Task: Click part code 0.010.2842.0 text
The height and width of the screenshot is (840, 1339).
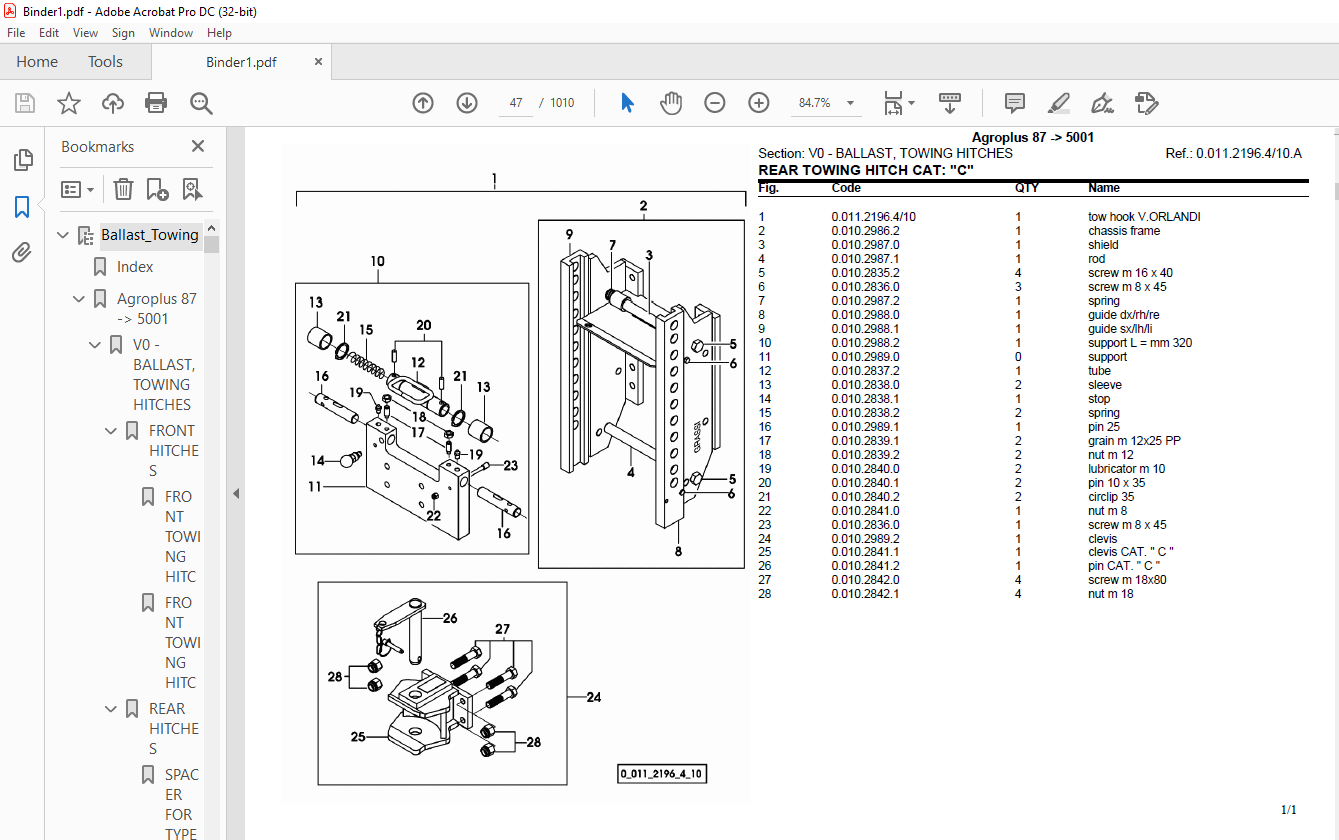Action: coord(865,580)
